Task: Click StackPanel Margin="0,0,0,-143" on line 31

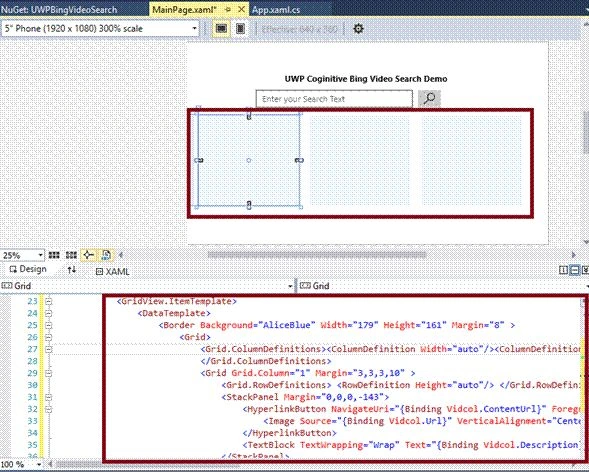Action: 305,397
